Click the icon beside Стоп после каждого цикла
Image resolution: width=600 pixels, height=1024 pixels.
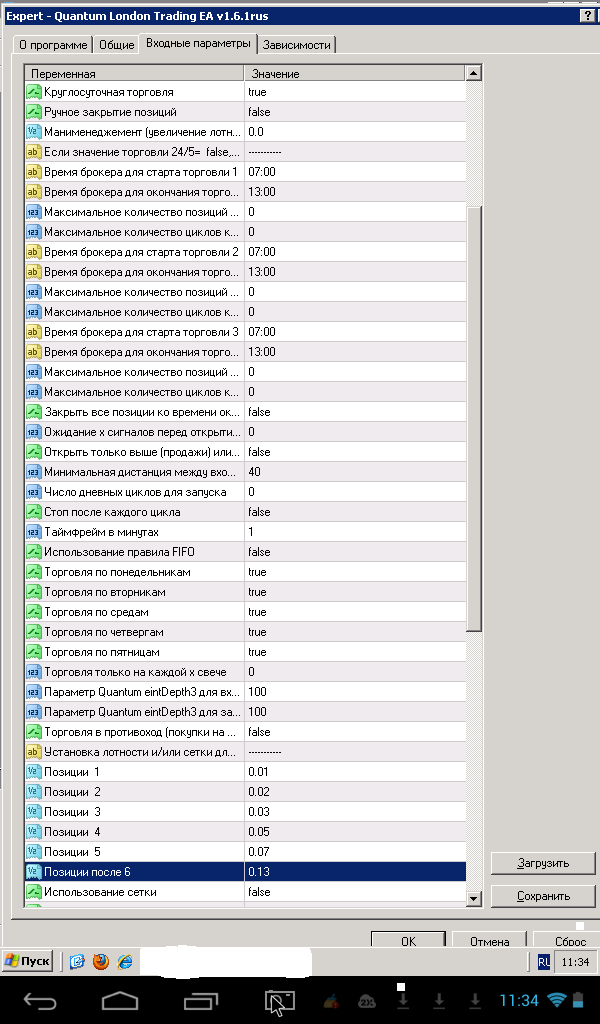[34, 512]
